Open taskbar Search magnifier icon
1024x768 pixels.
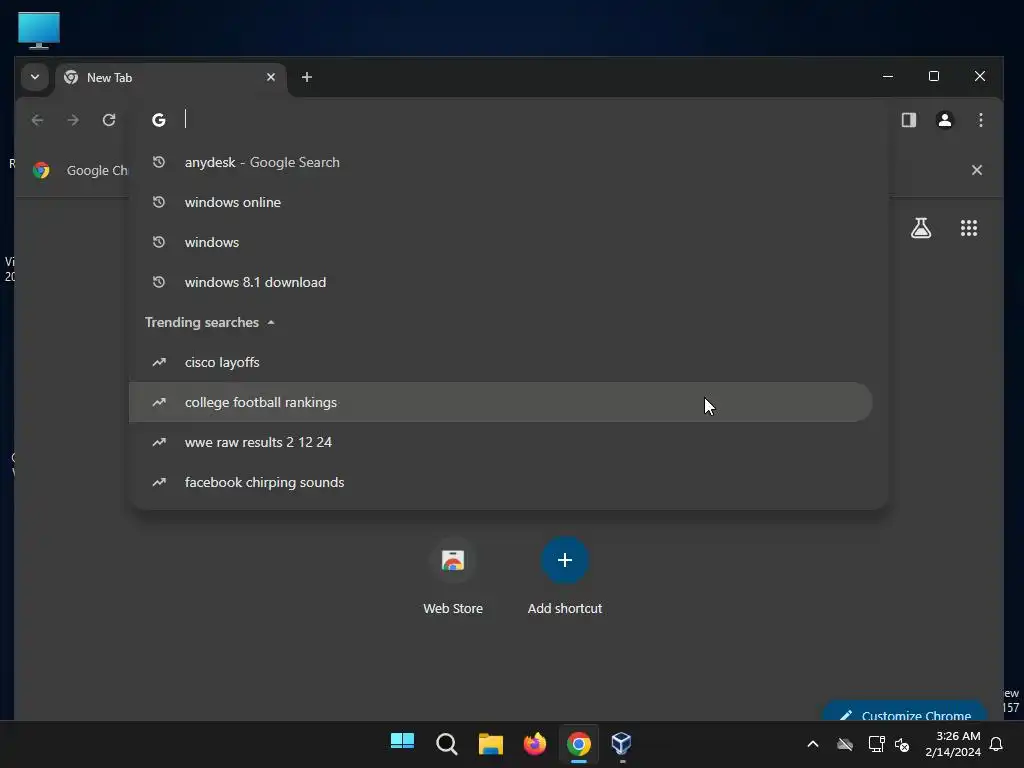click(x=447, y=743)
